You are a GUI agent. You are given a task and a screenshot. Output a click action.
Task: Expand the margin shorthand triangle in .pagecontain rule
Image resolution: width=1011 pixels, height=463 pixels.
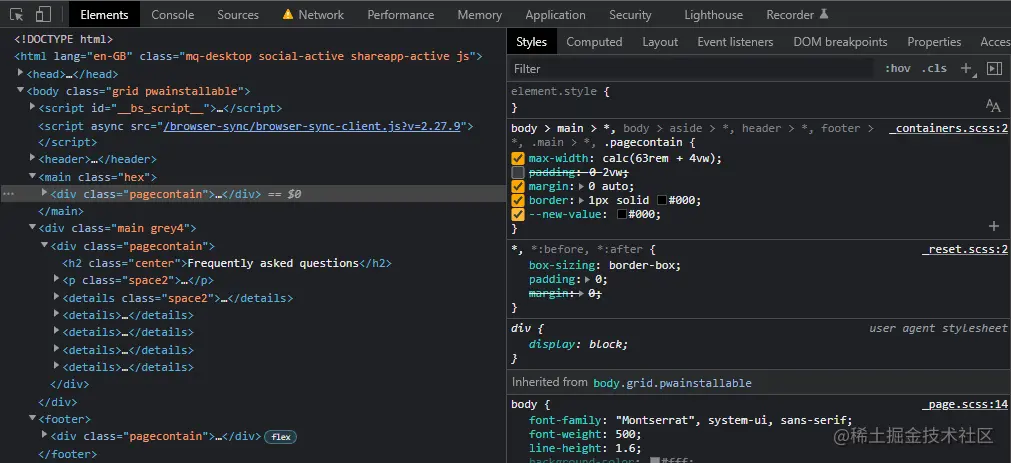582,186
